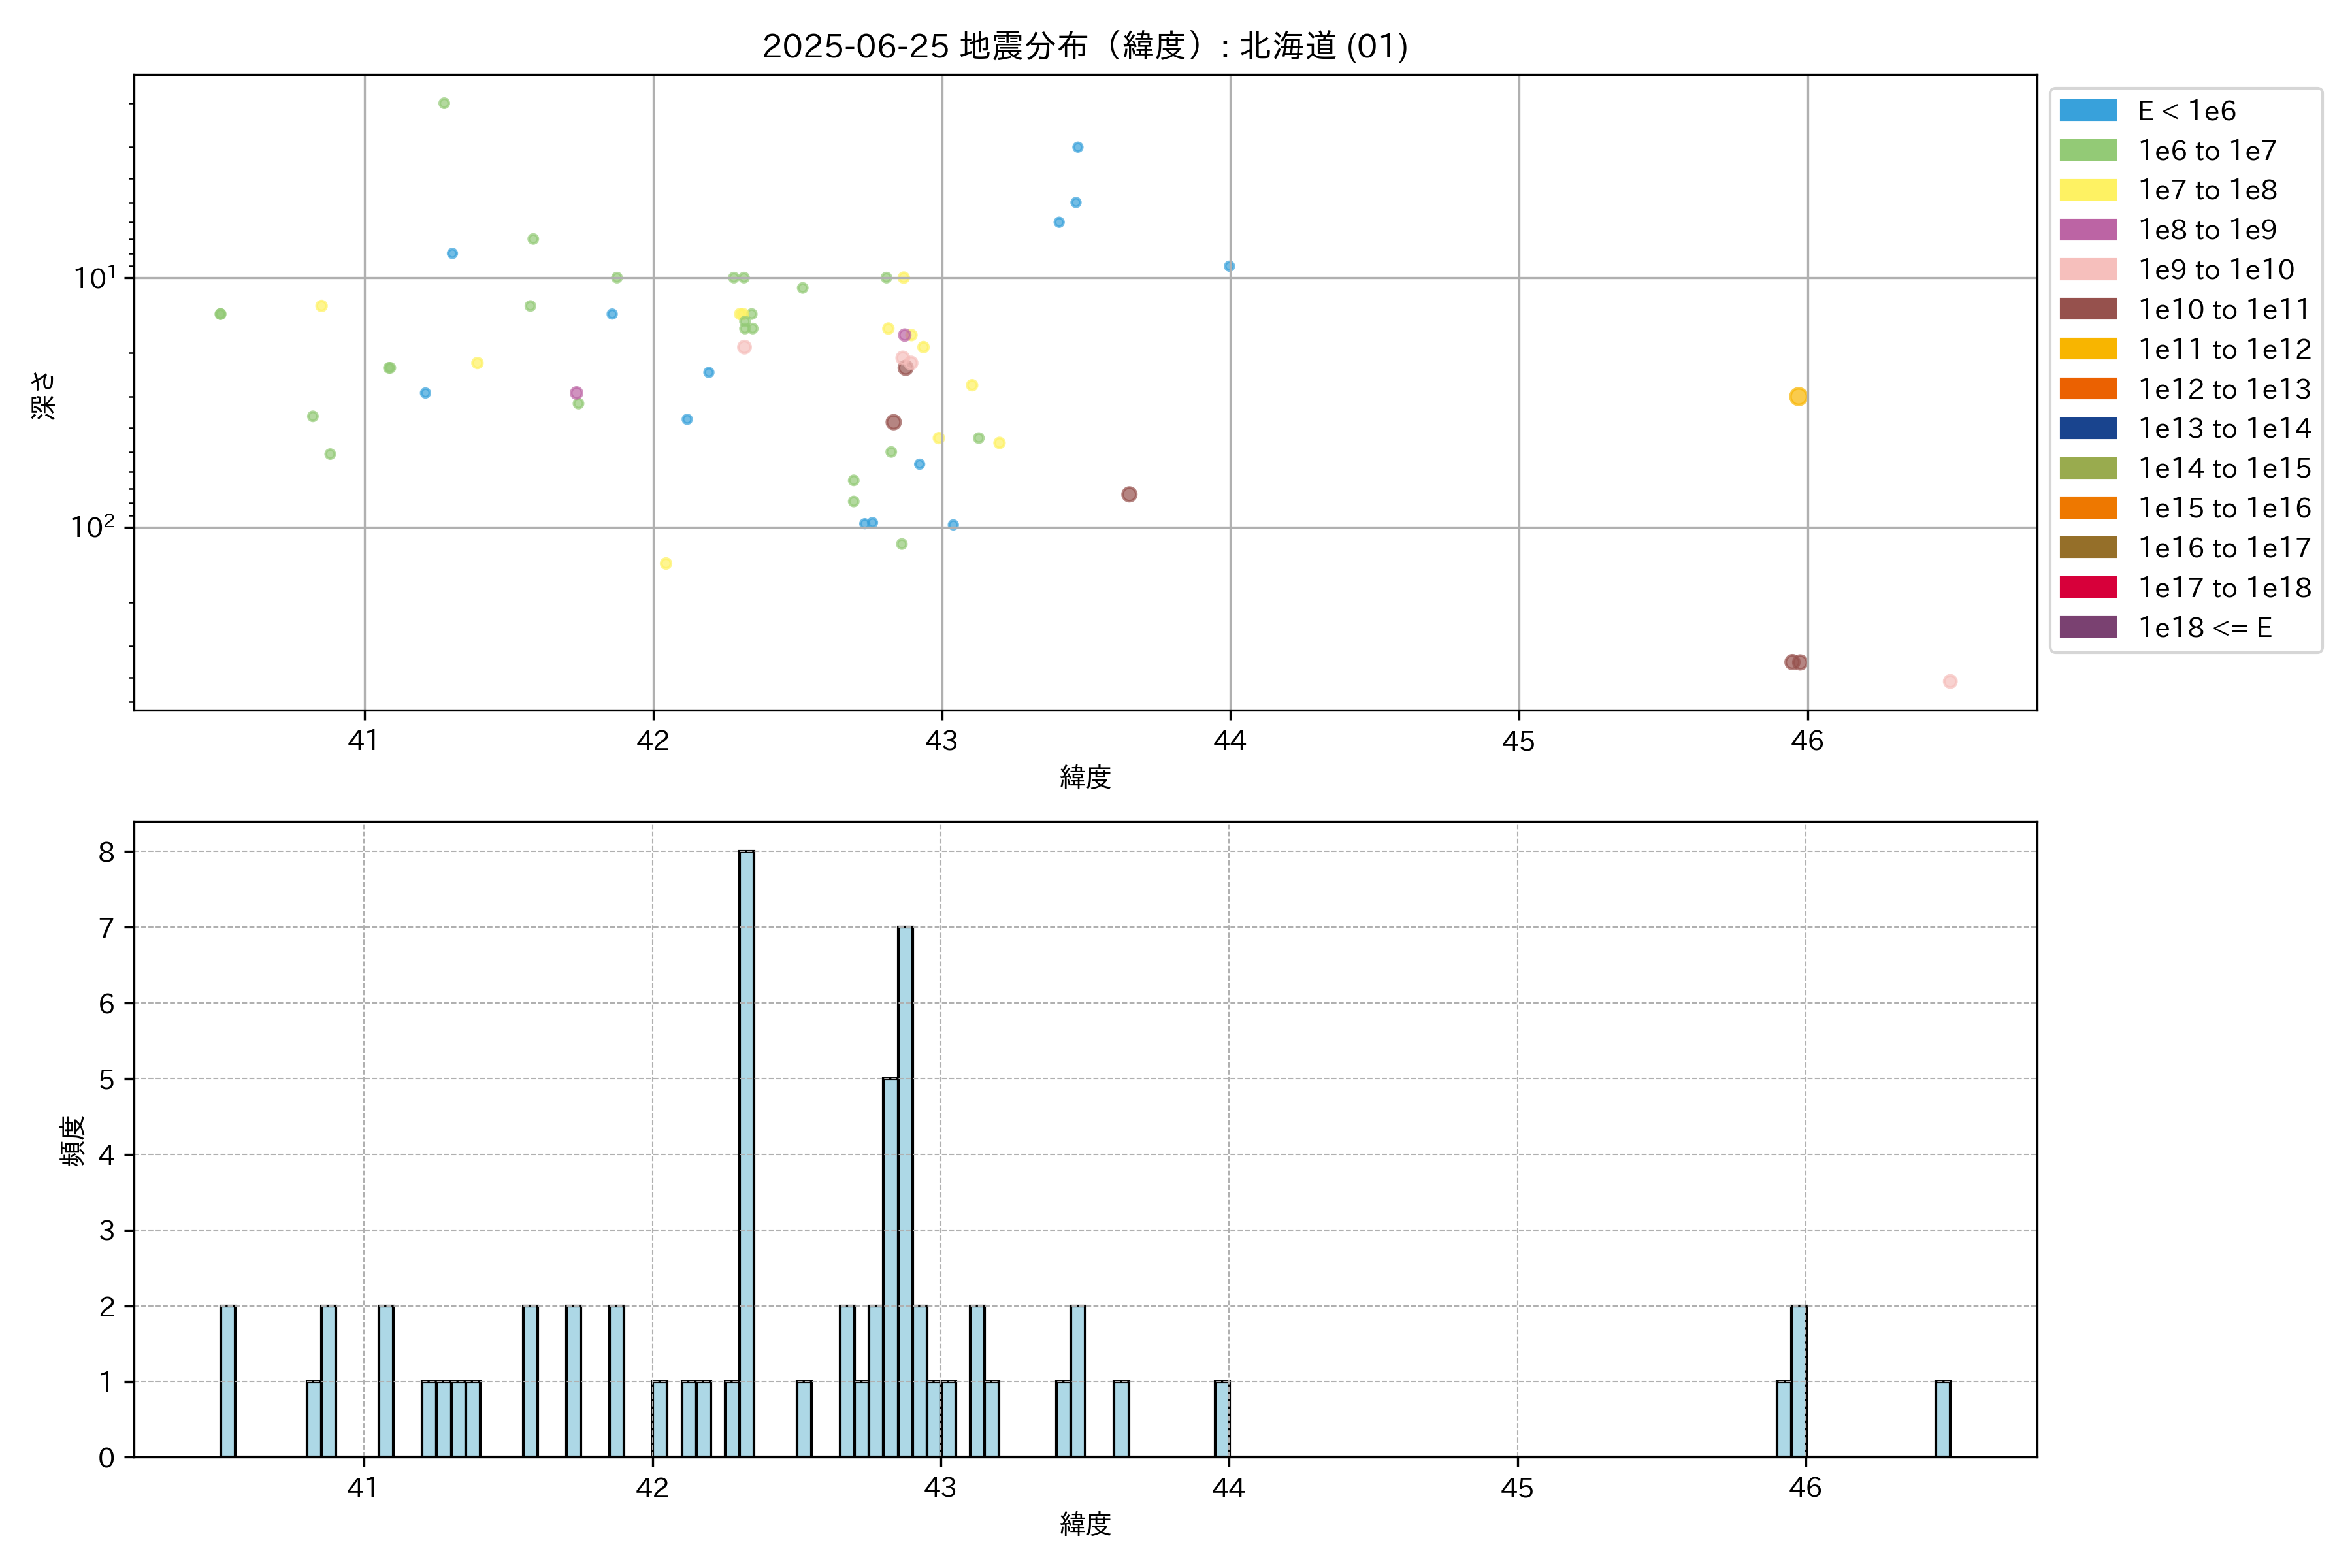Click the pink scatter point past latitude 46
This screenshot has height=1568, width=2352.
(x=1949, y=681)
